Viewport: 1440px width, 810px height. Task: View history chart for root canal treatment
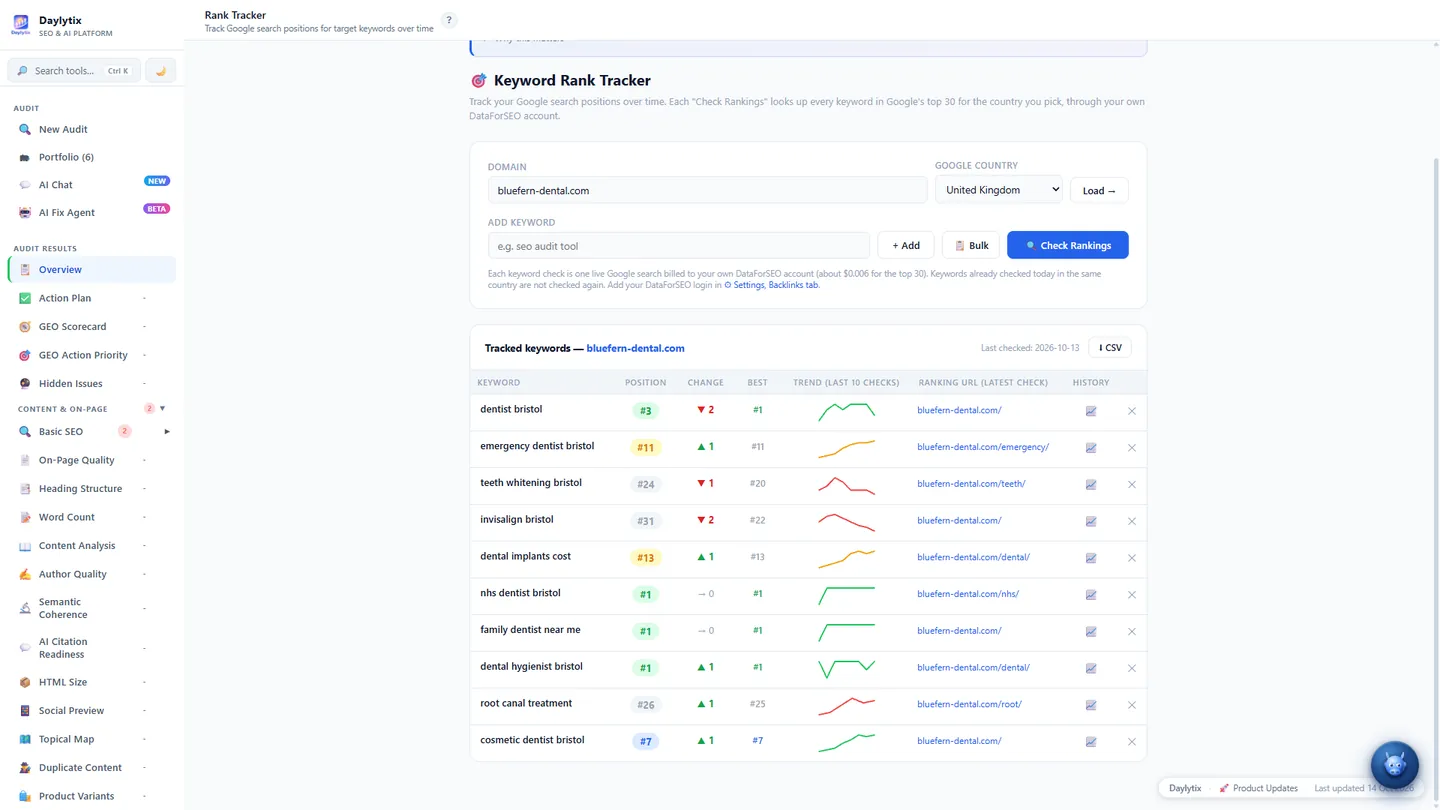[1091, 705]
